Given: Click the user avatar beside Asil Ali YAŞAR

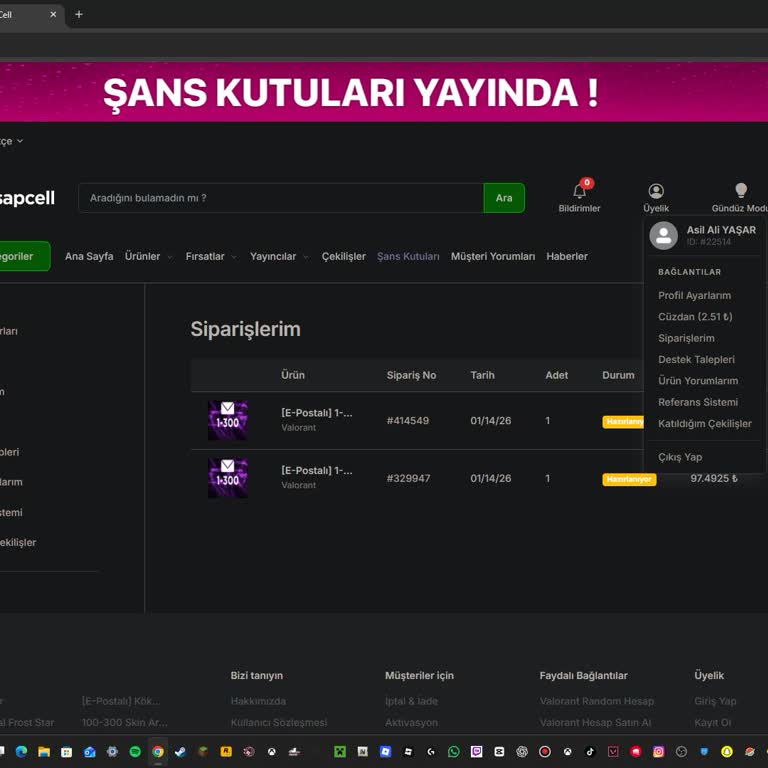Looking at the screenshot, I should [x=663, y=236].
